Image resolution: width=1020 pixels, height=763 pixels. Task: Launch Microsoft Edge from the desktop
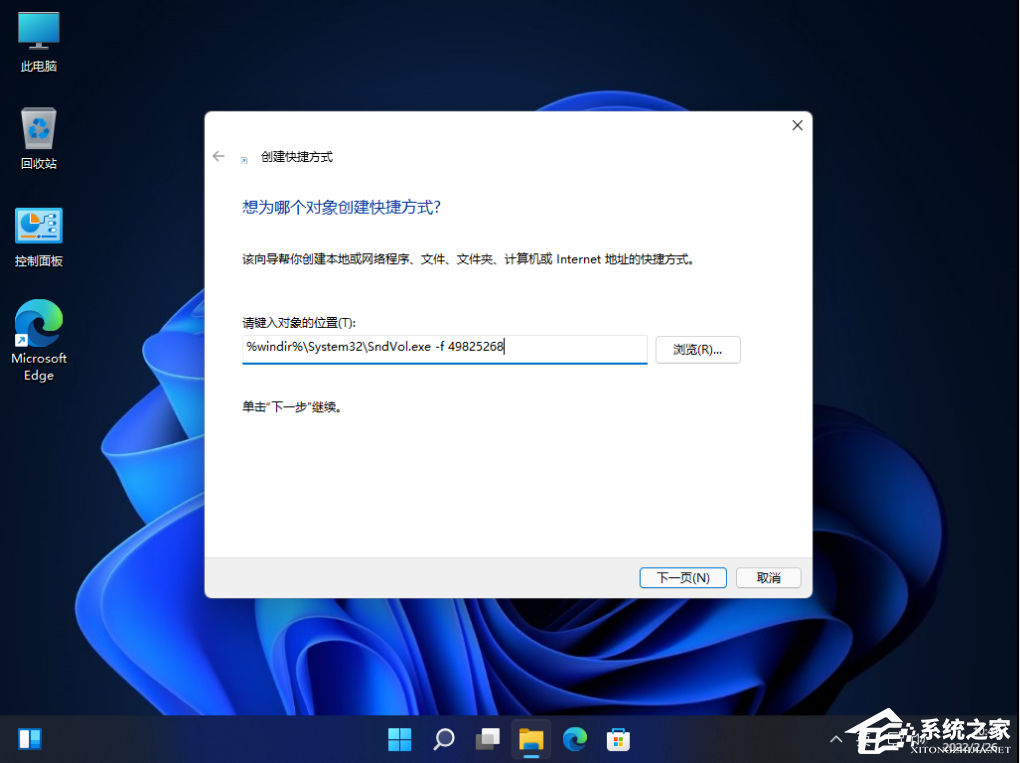(38, 330)
